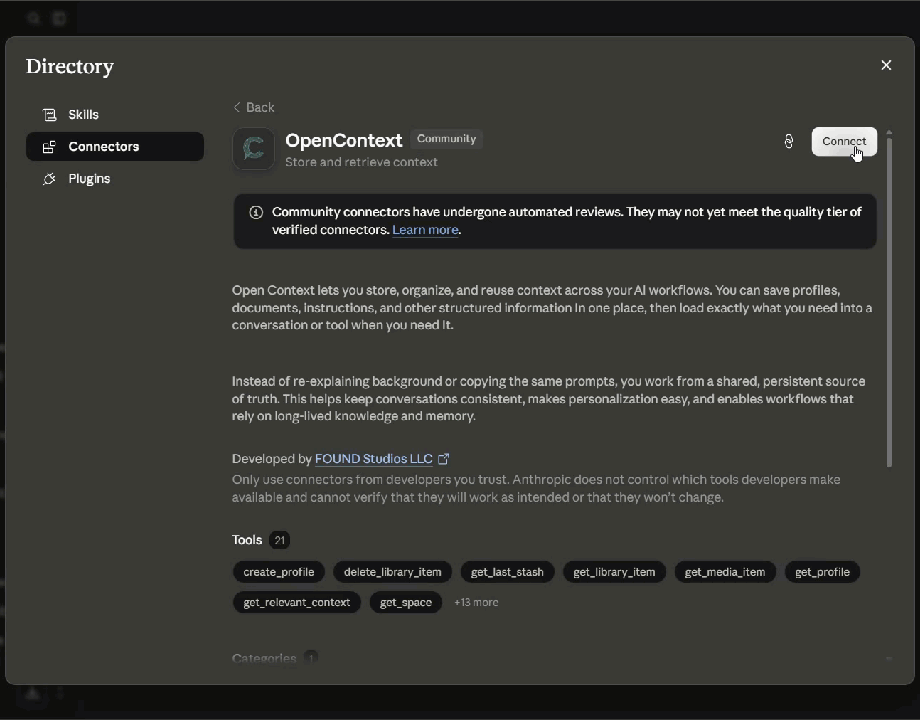
Task: Click the Connect button
Action: [844, 141]
